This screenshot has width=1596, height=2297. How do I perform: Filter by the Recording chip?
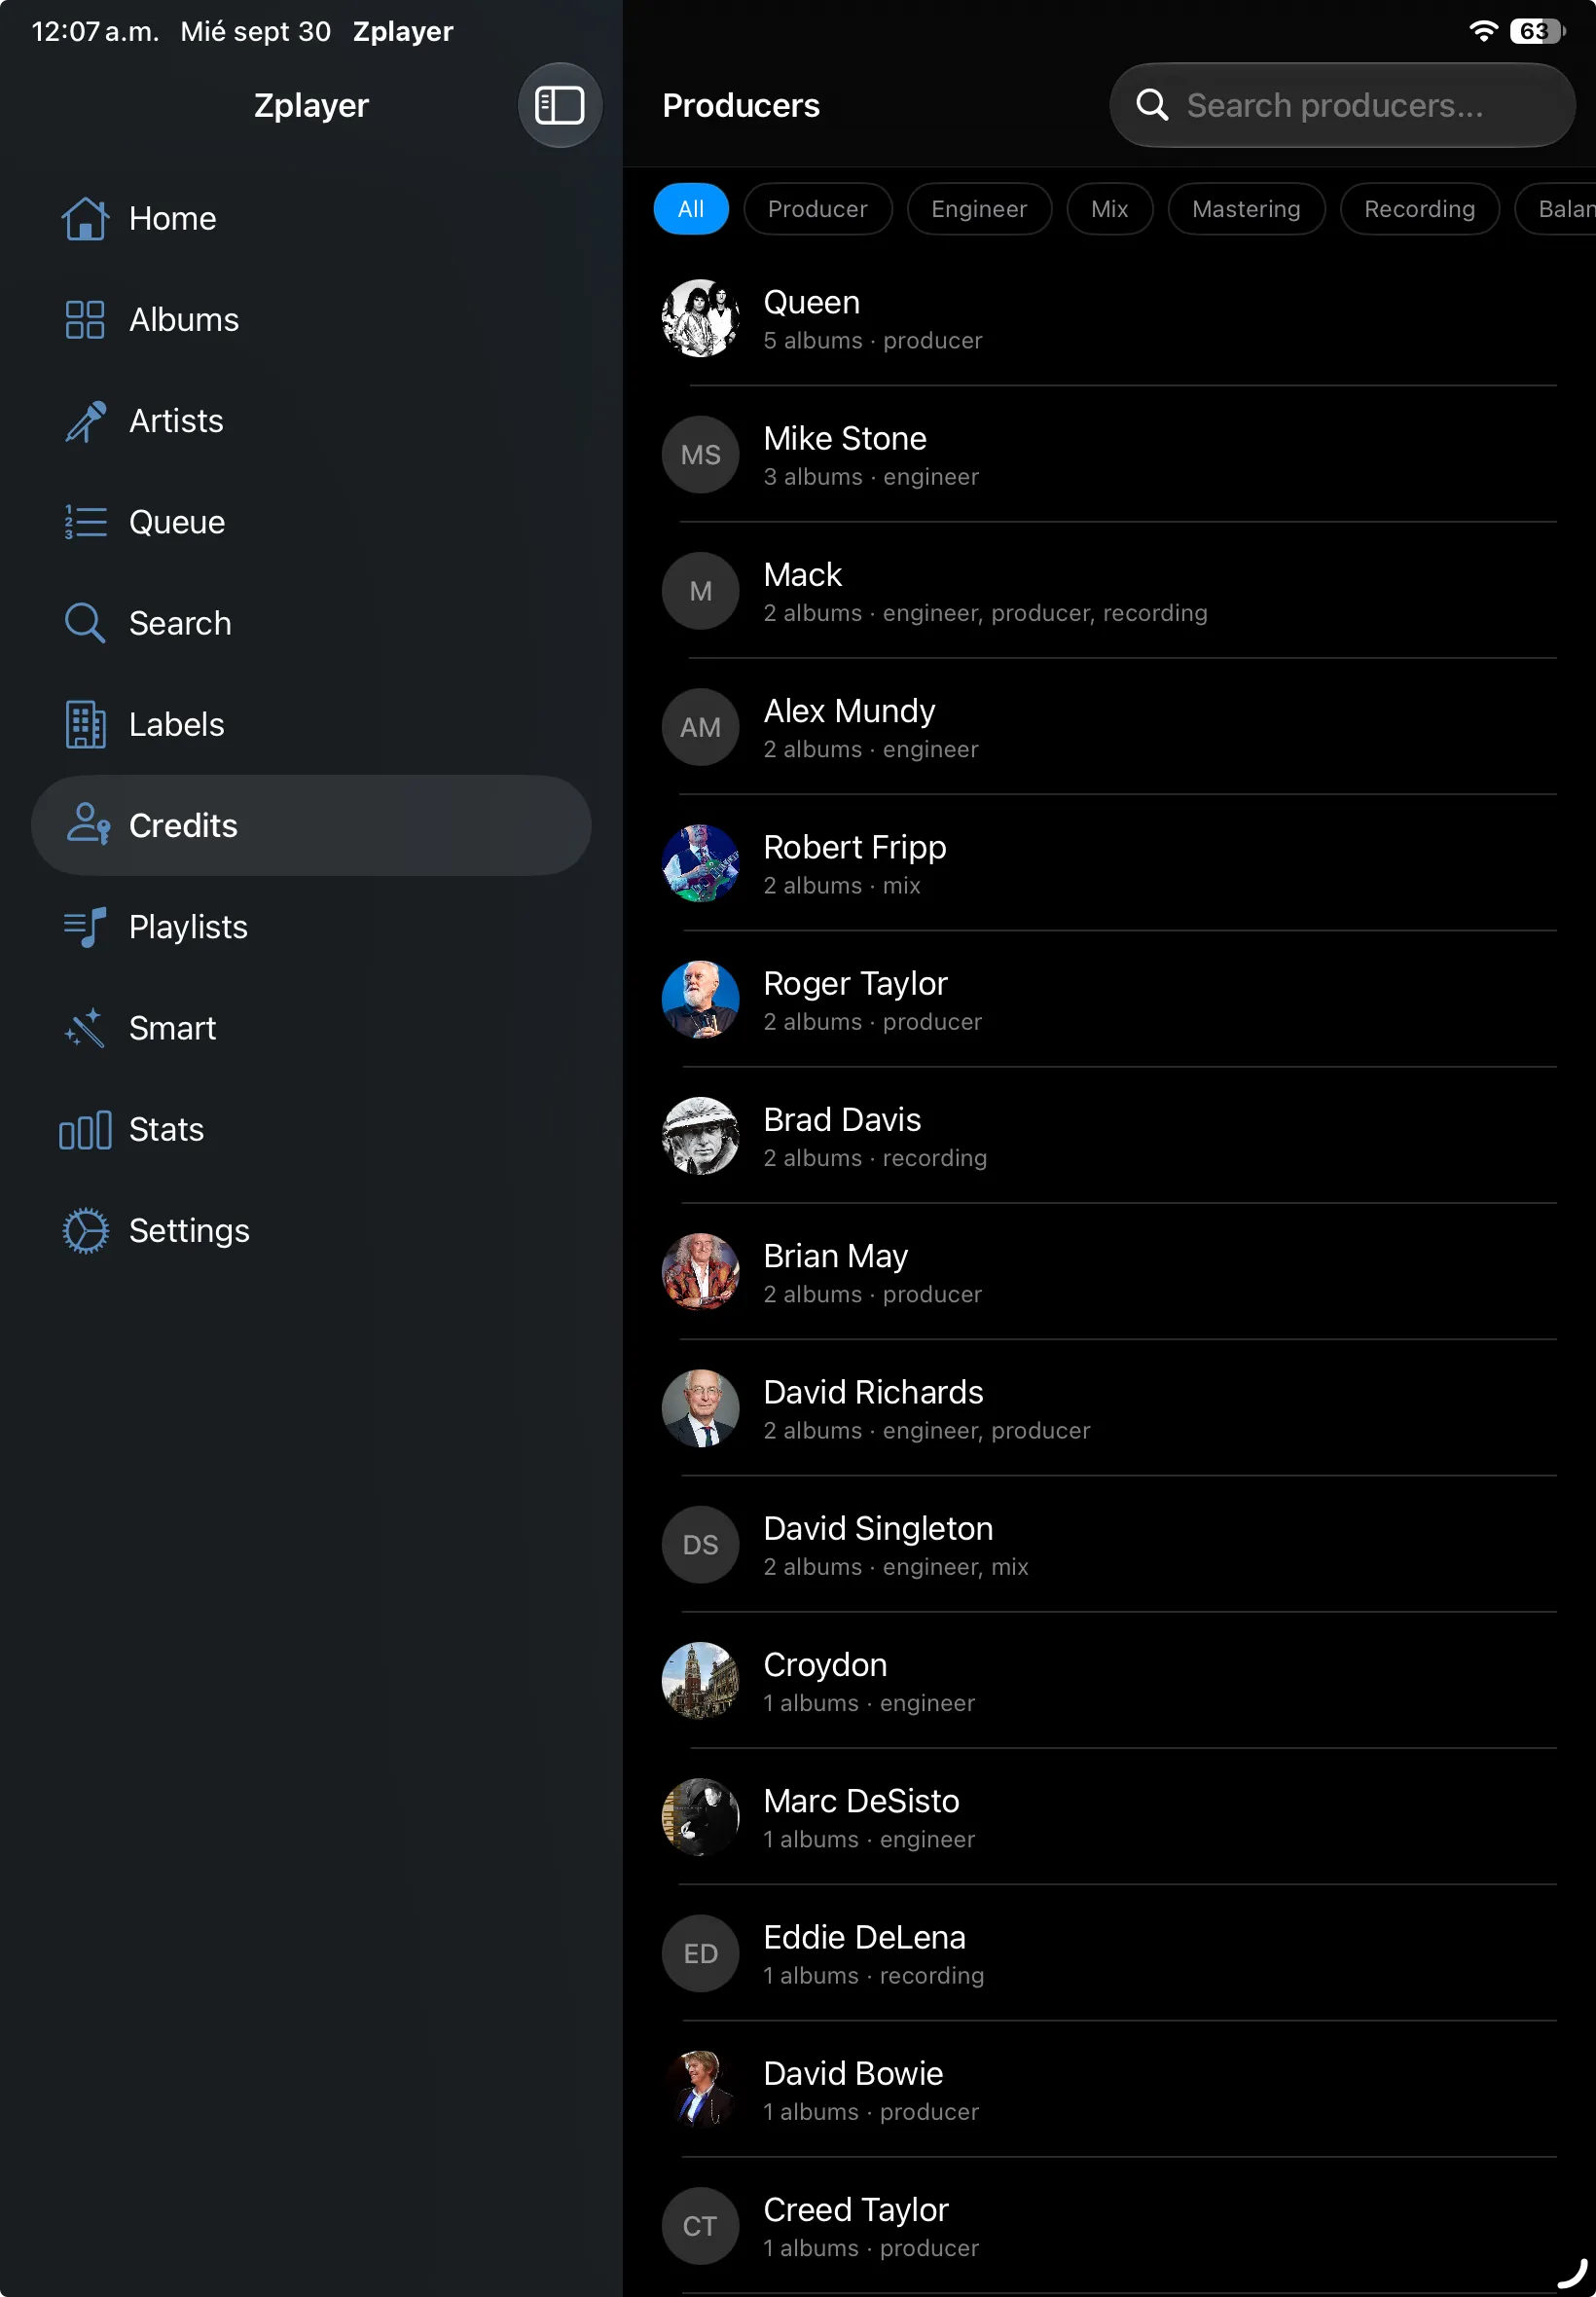1419,209
